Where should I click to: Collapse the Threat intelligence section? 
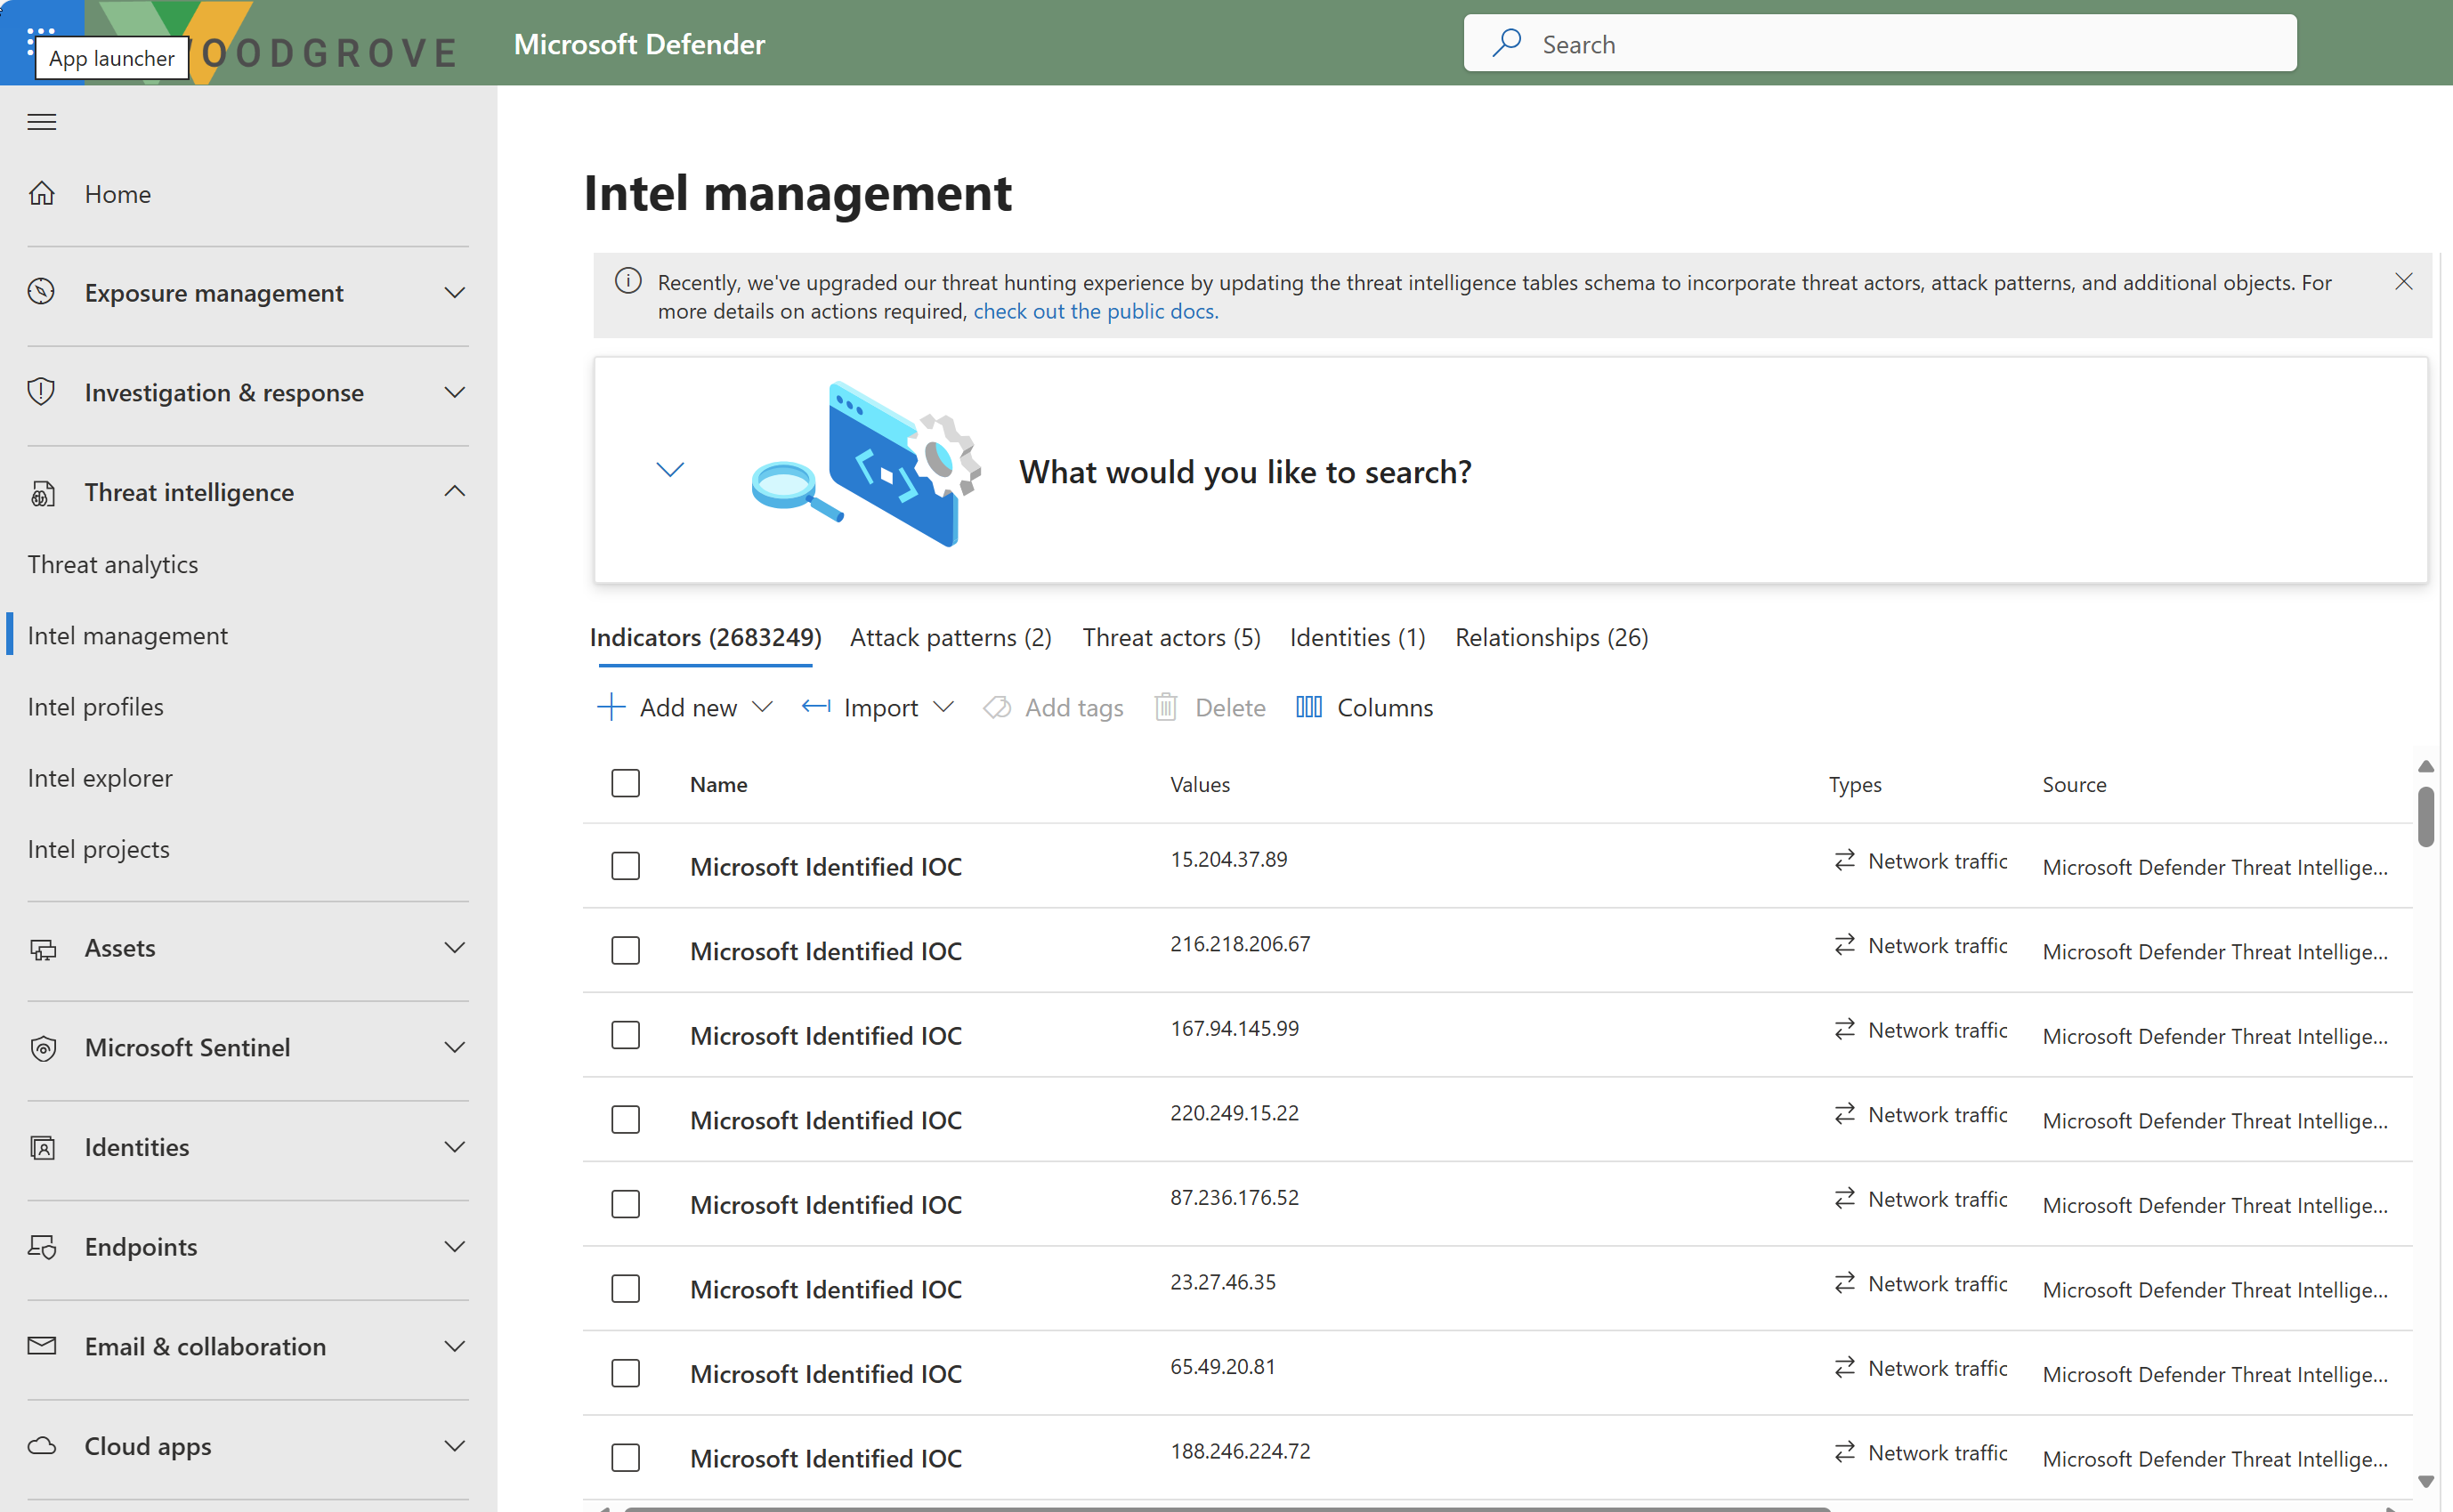pos(454,492)
